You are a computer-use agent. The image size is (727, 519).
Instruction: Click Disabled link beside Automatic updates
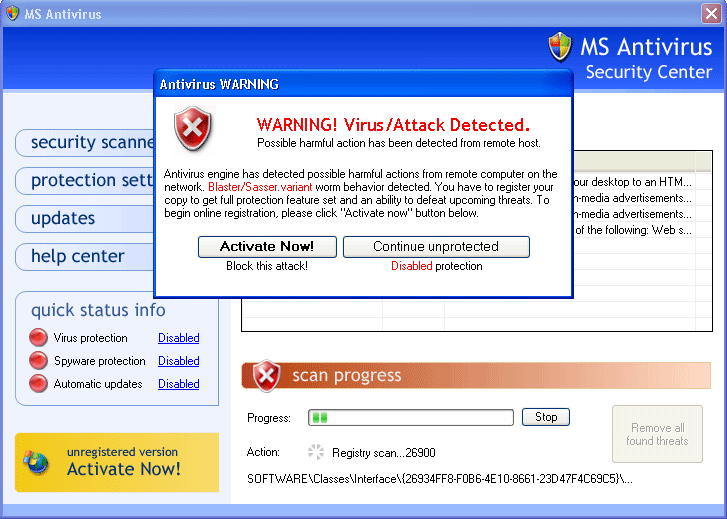click(x=178, y=384)
